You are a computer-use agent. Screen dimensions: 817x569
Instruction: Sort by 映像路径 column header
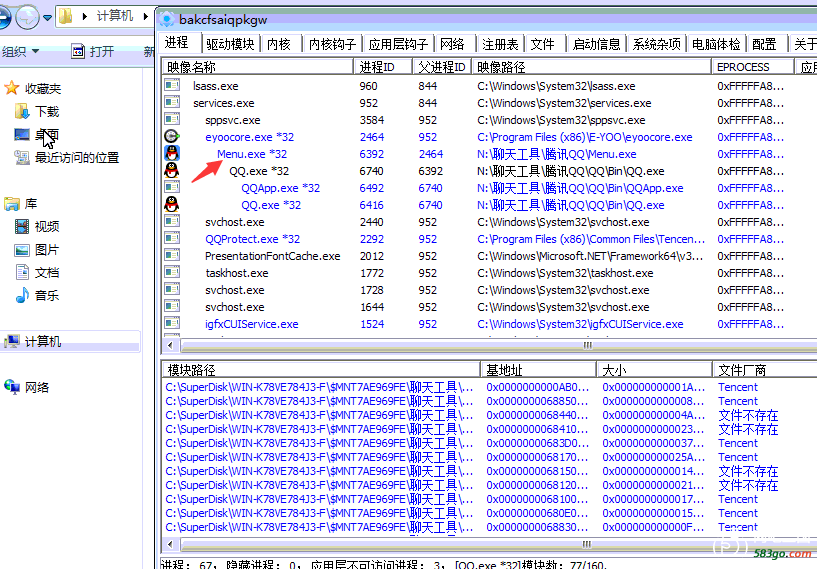point(591,67)
